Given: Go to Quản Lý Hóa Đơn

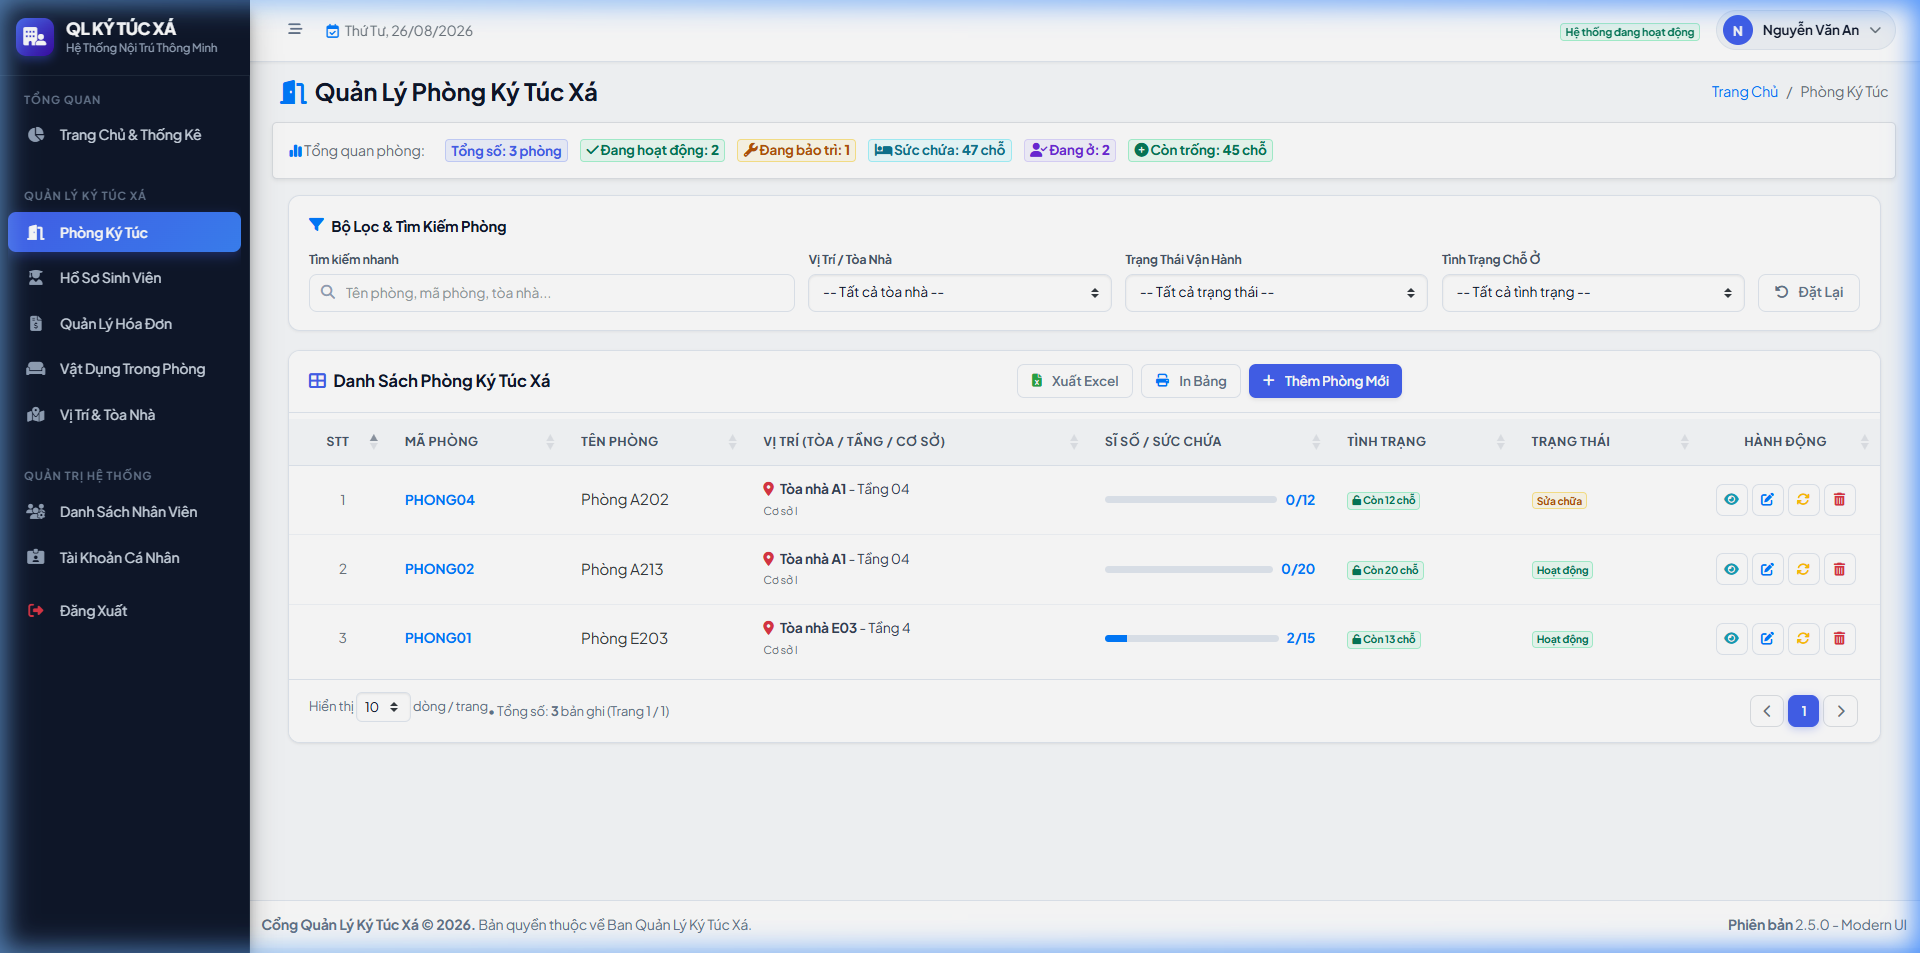Looking at the screenshot, I should click(124, 324).
